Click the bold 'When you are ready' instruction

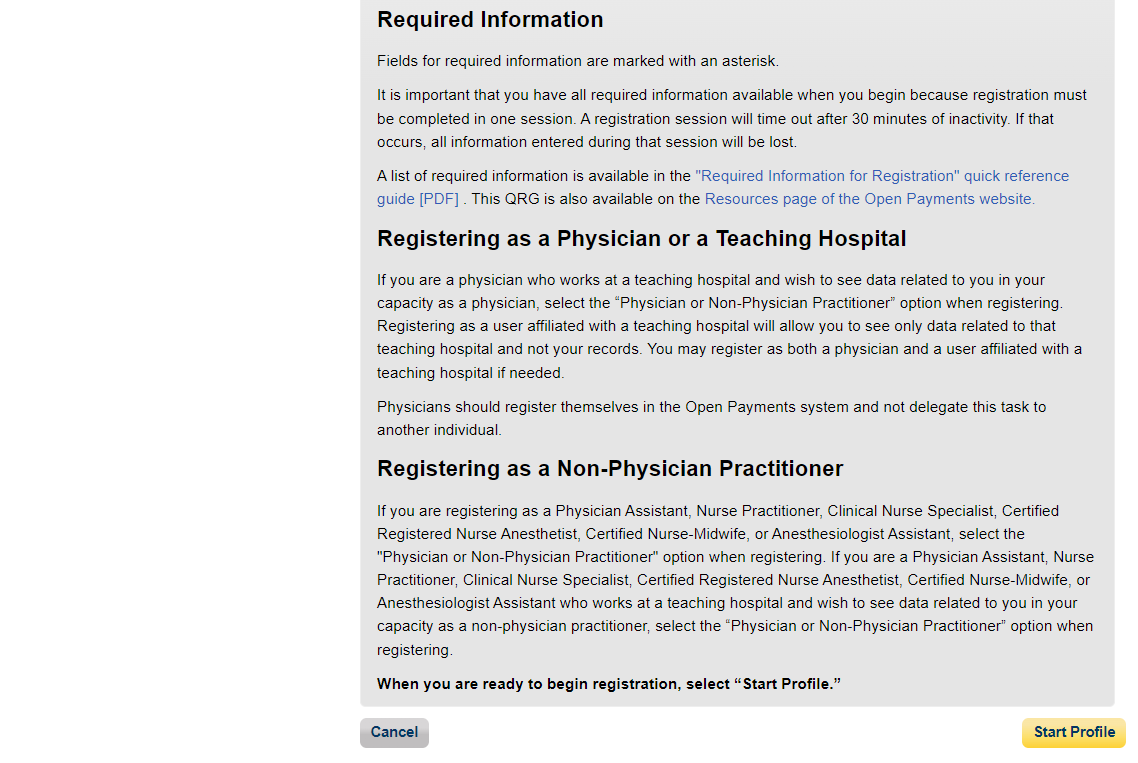coord(608,685)
